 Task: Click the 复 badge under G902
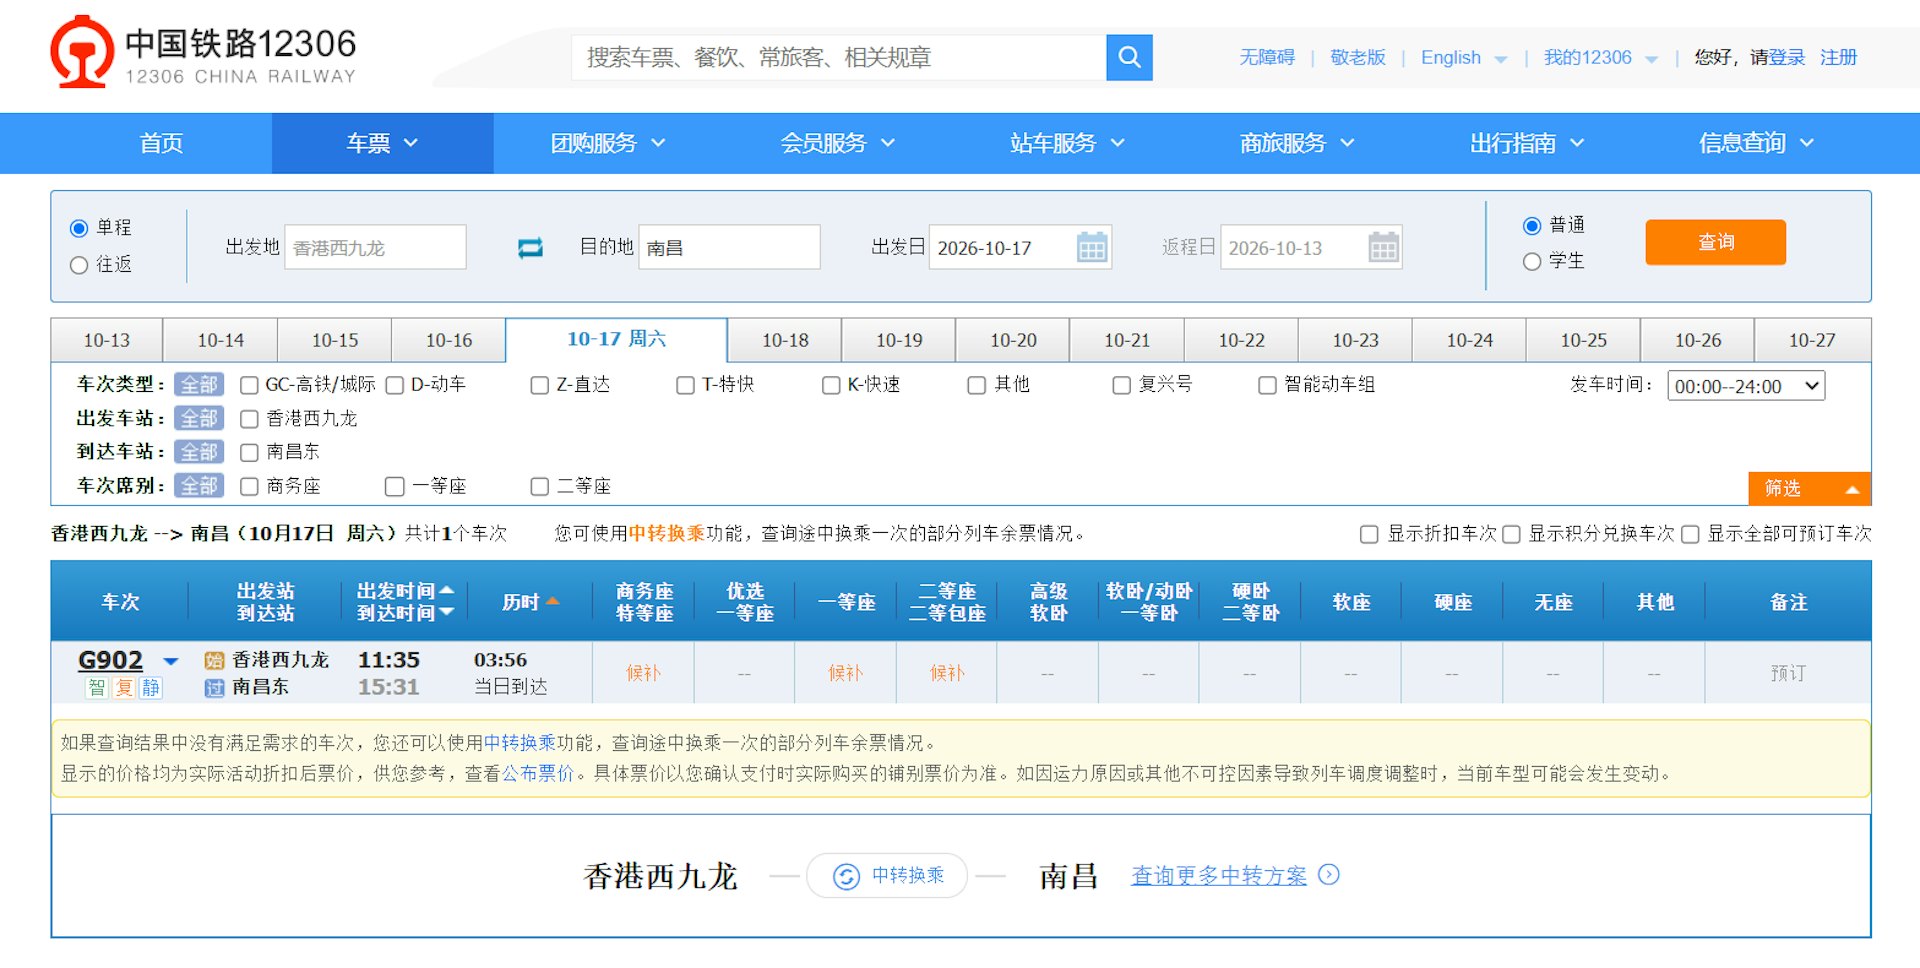[124, 687]
